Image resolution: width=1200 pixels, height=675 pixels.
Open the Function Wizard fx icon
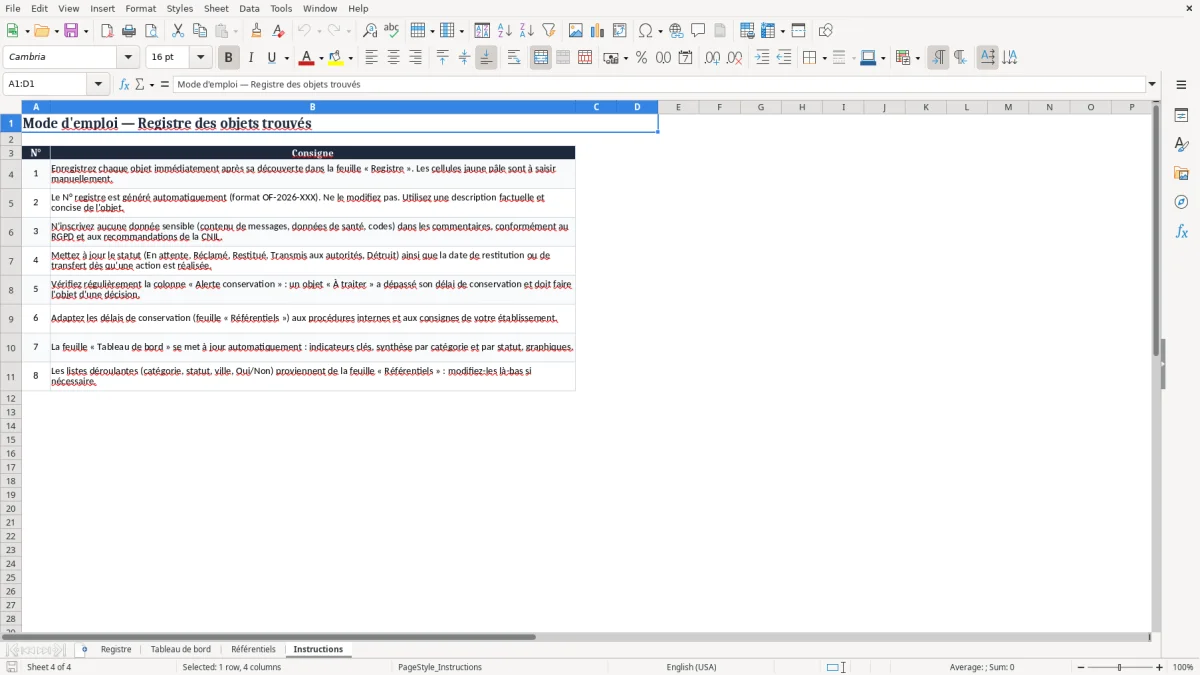(125, 84)
